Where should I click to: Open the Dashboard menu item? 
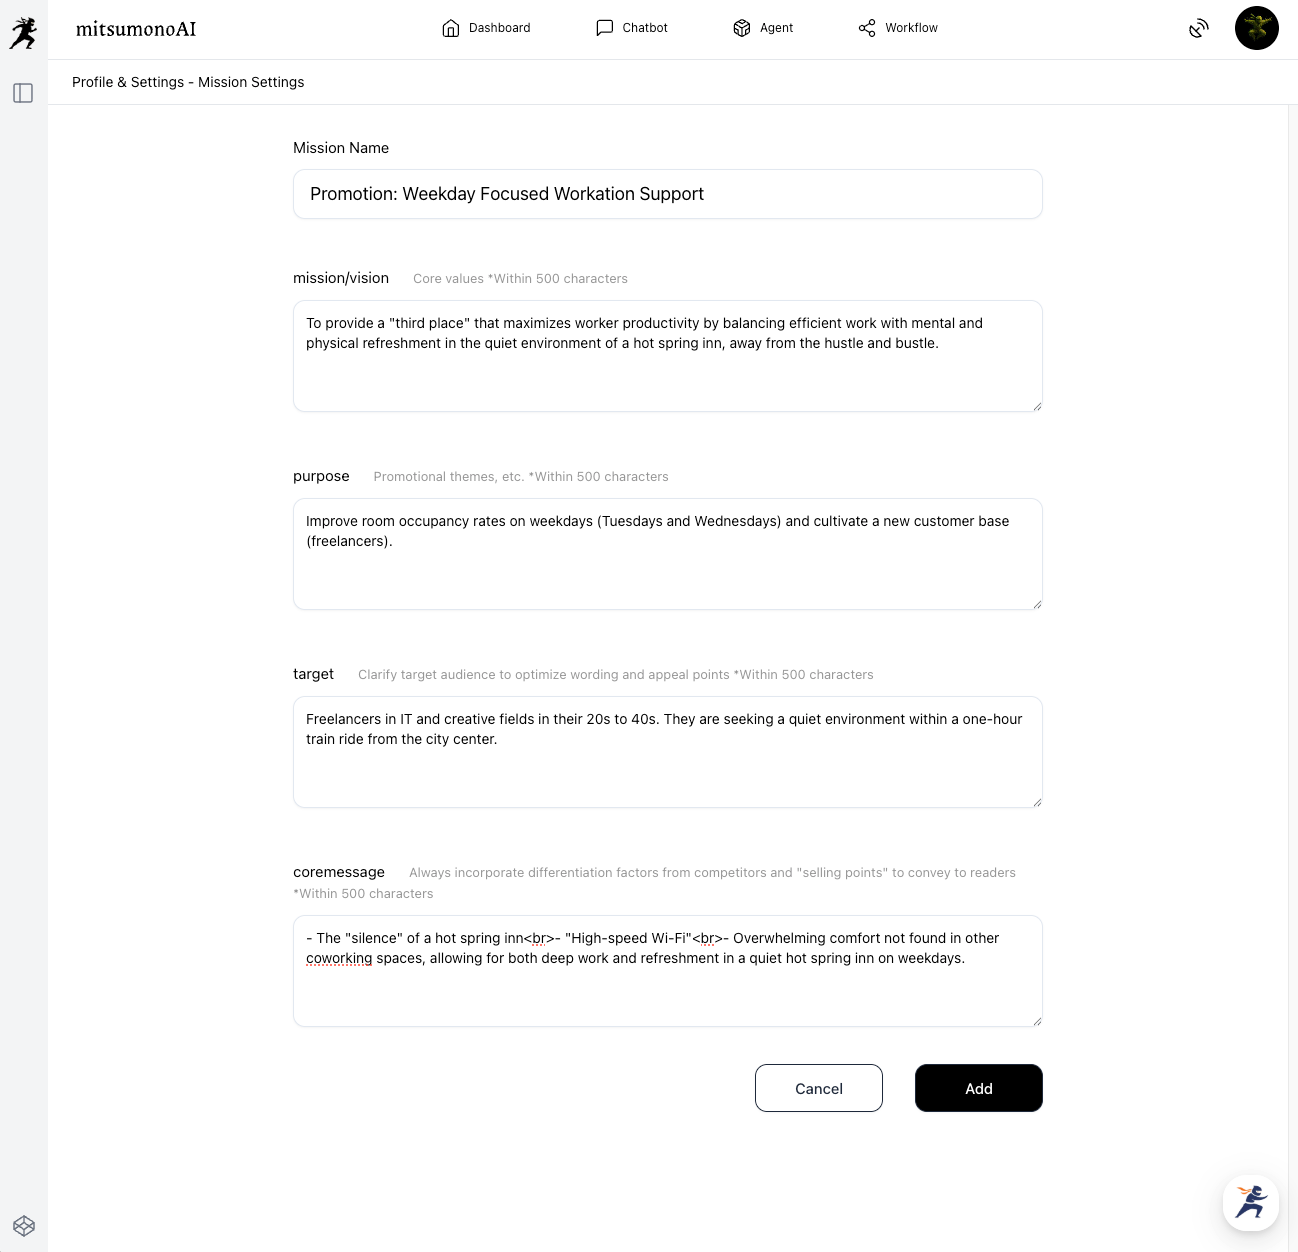(499, 28)
